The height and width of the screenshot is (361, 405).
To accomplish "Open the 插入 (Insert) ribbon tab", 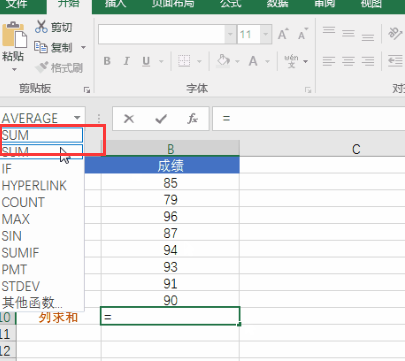I will pyautogui.click(x=116, y=4).
